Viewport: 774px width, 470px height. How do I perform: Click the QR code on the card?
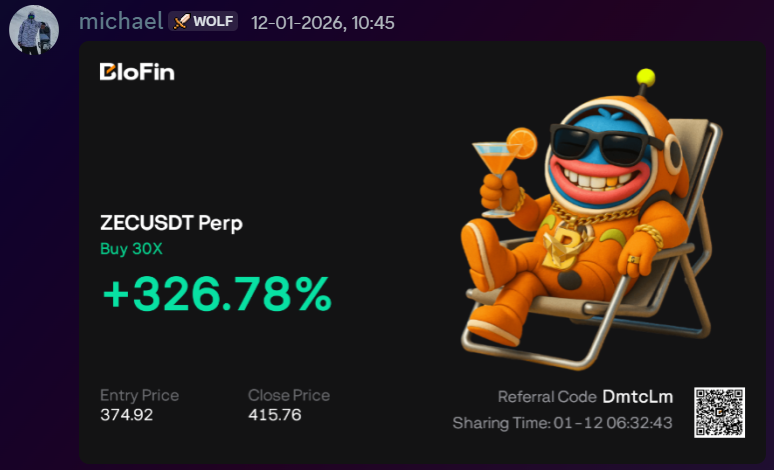719,411
